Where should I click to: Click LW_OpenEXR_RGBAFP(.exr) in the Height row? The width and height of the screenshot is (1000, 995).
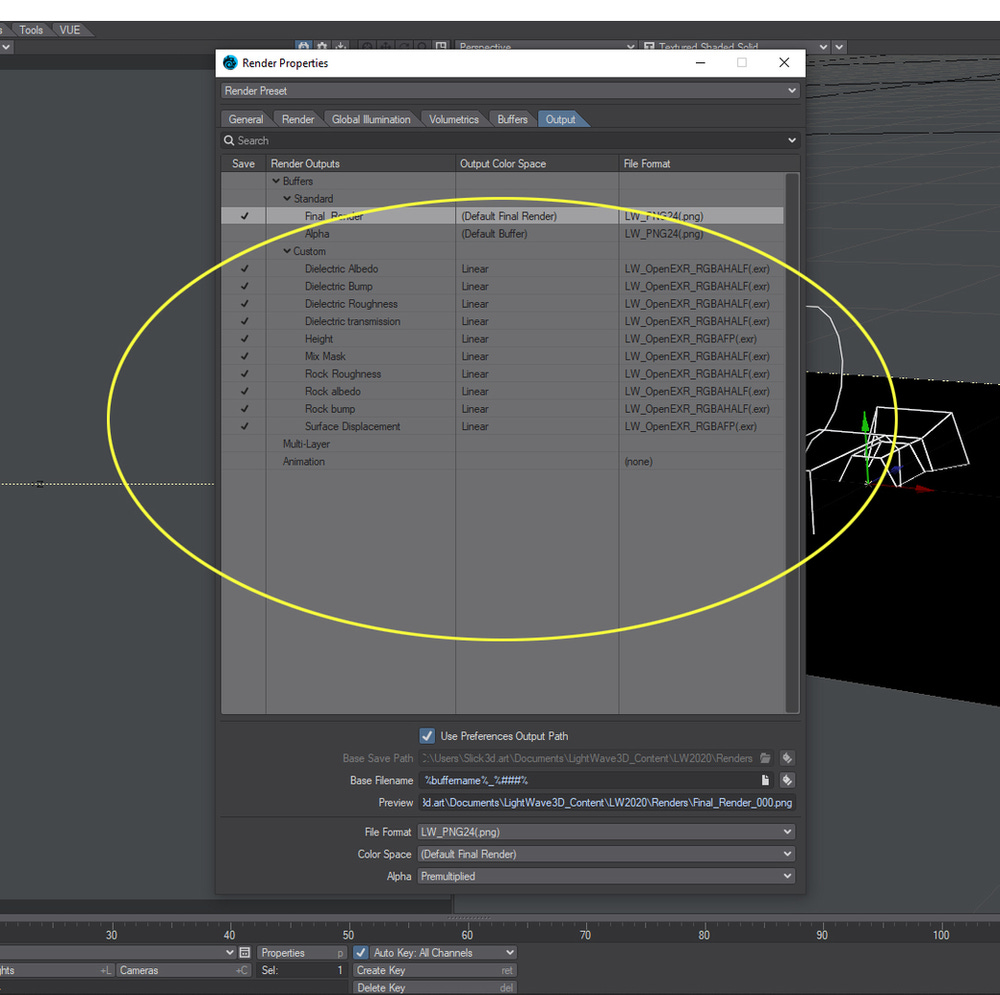coord(691,339)
